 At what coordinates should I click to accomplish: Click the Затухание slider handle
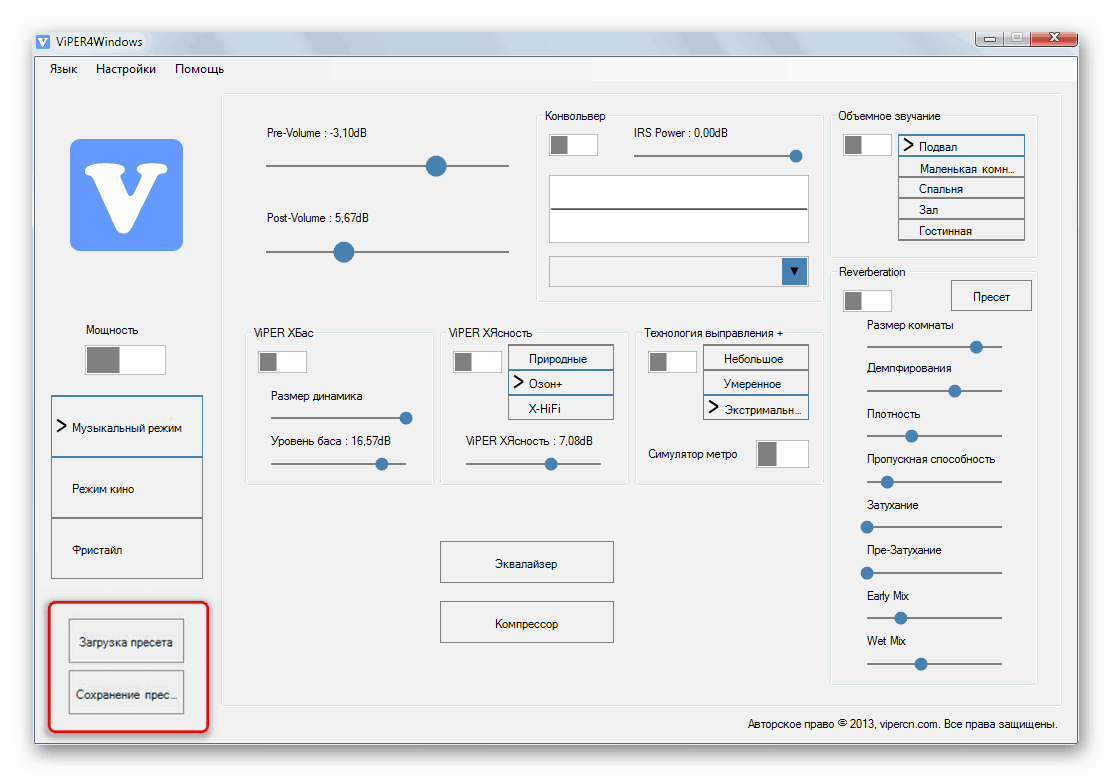pyautogui.click(x=867, y=528)
